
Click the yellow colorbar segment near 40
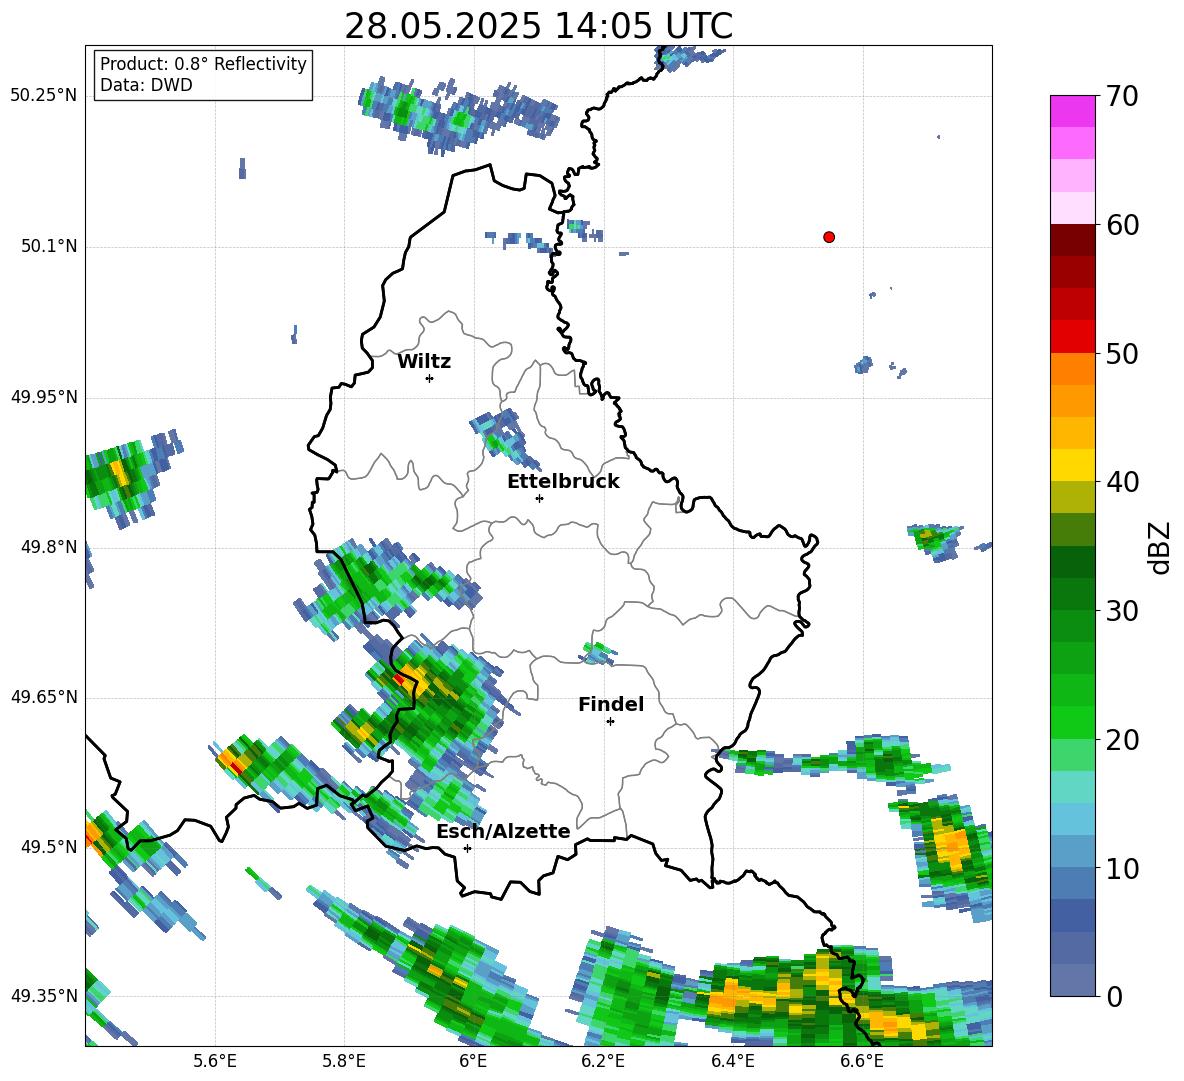tap(1072, 465)
